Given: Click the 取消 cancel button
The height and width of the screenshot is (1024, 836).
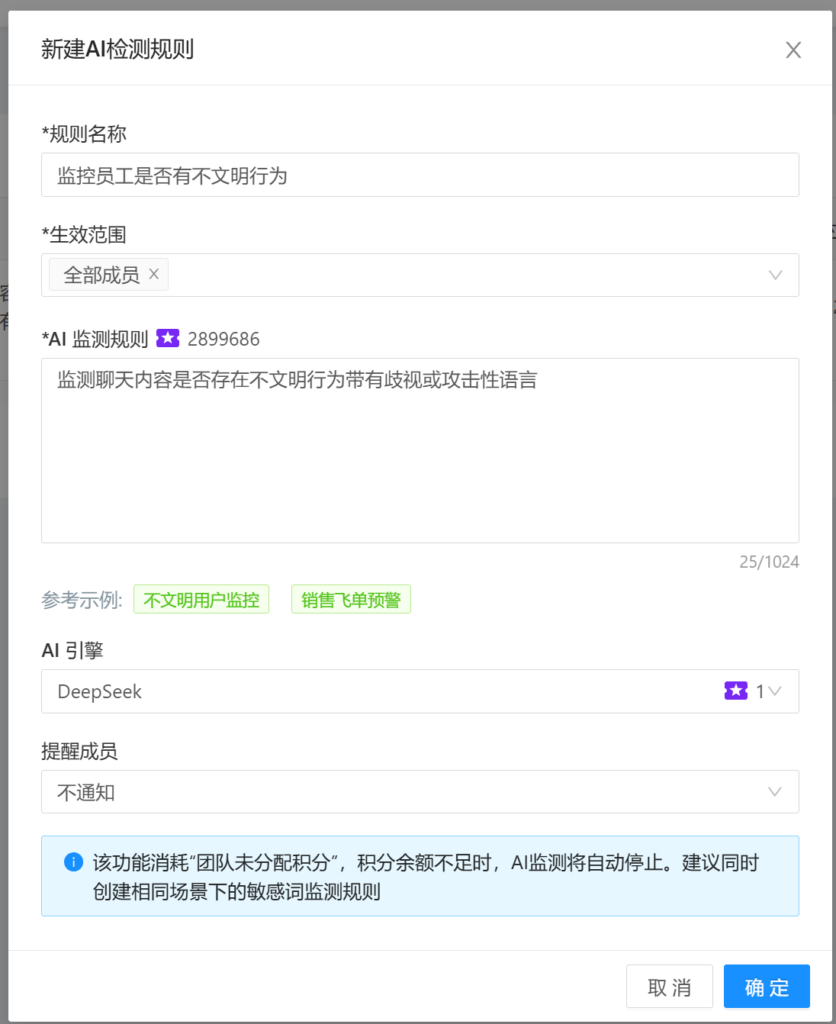Looking at the screenshot, I should [669, 986].
